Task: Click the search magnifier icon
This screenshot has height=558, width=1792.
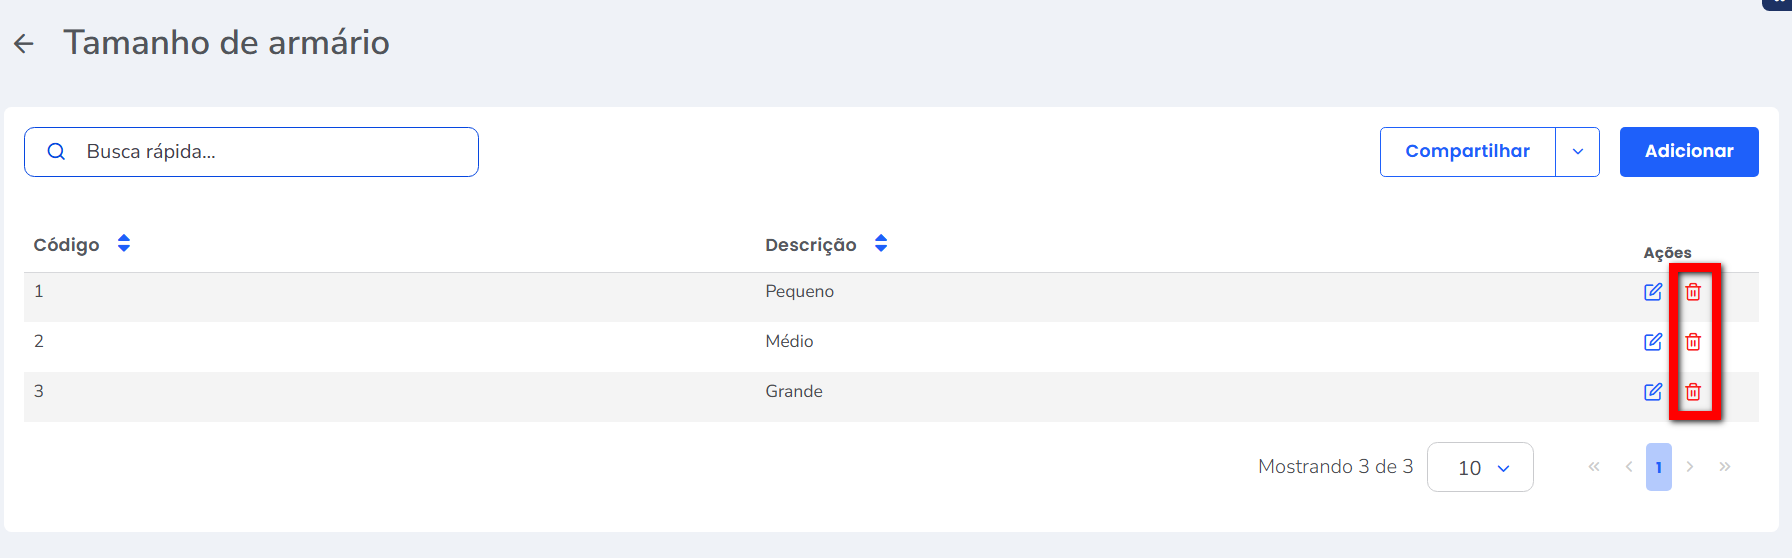Action: (x=57, y=151)
